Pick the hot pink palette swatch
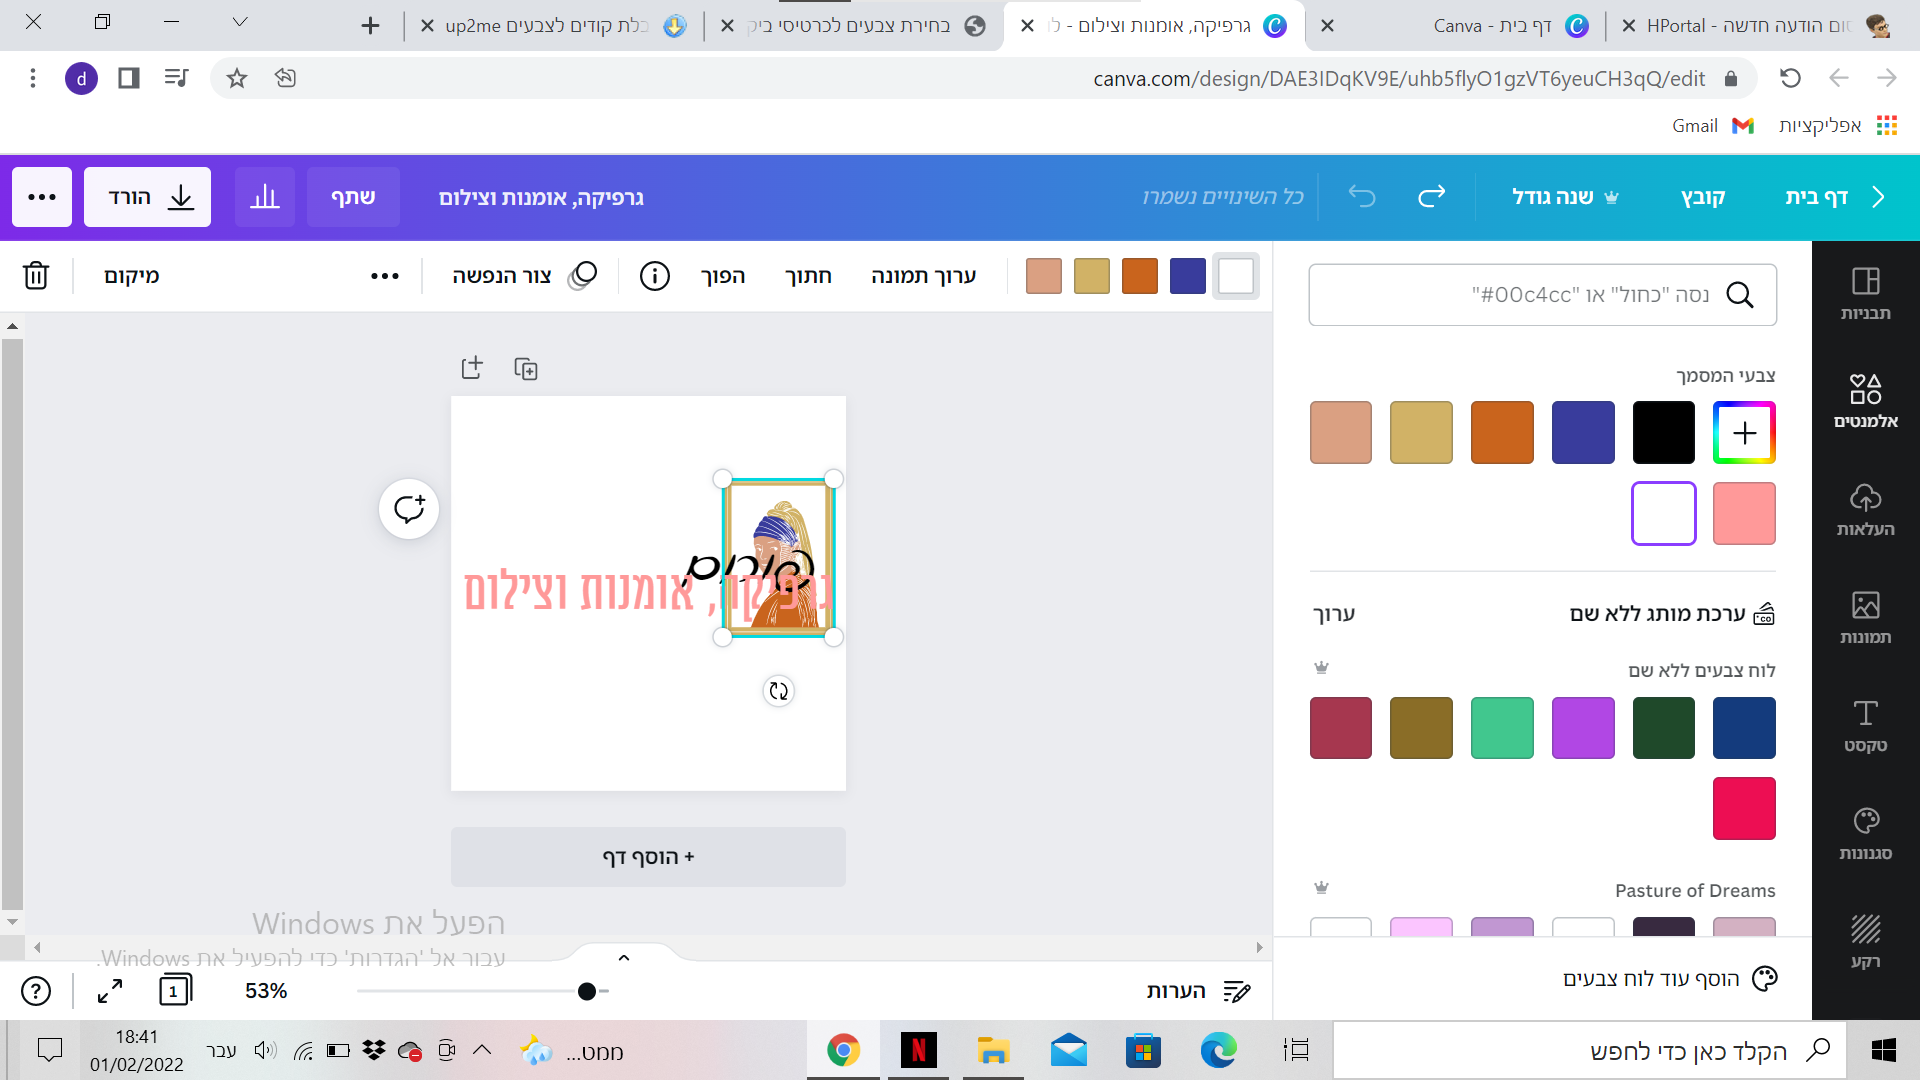1920x1080 pixels. 1744,808
